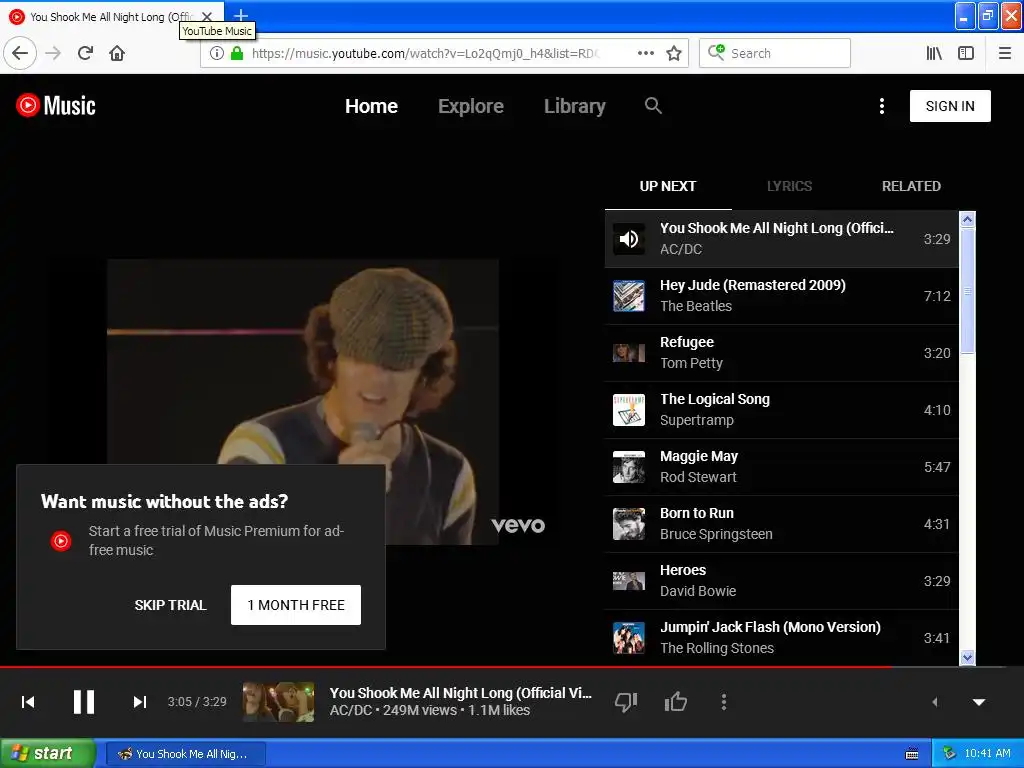The width and height of the screenshot is (1024, 768).
Task: Open the Explore section
Action: [471, 106]
